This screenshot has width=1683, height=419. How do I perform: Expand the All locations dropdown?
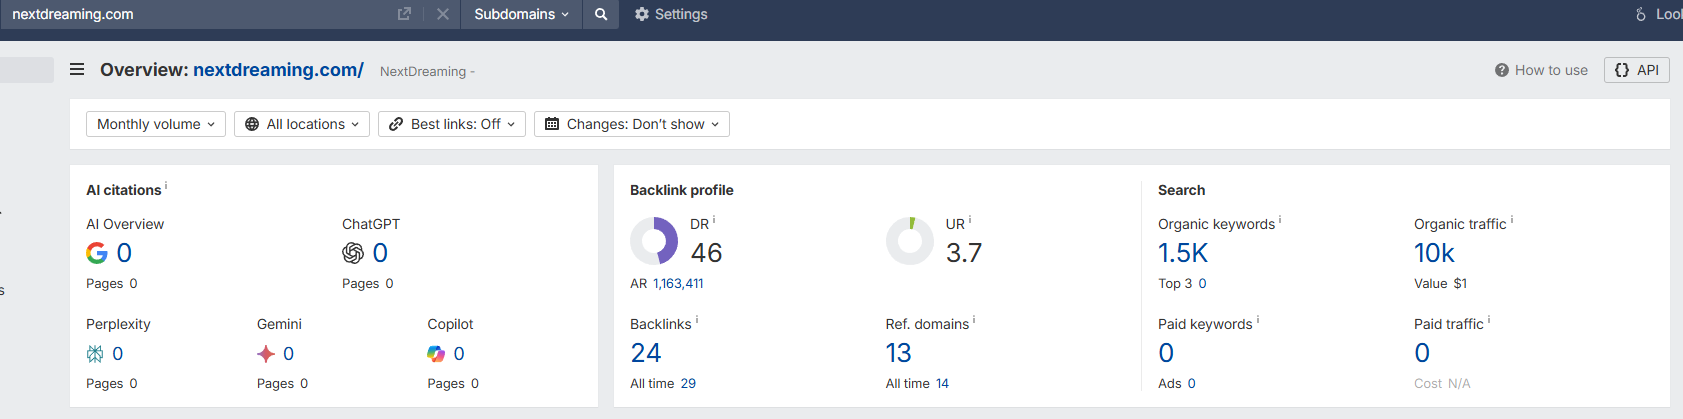[302, 124]
